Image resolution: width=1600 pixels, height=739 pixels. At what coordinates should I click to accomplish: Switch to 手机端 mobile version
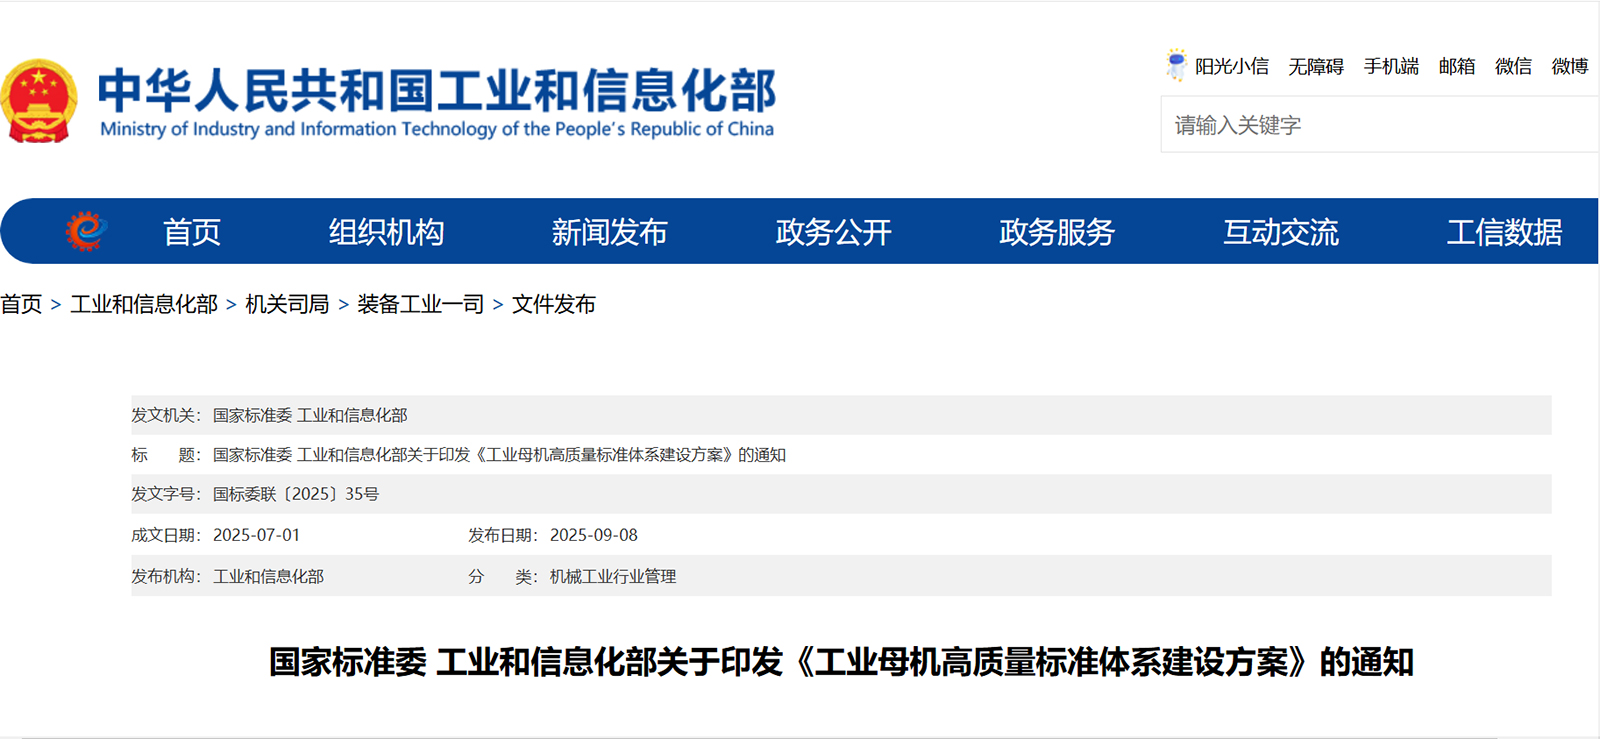point(1391,66)
